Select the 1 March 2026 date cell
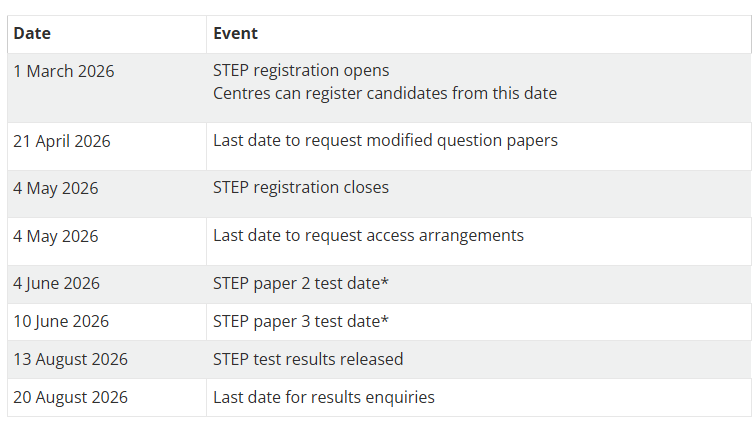The width and height of the screenshot is (756, 425). tap(64, 71)
